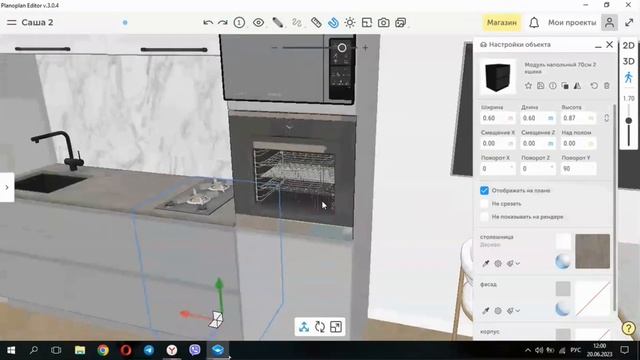Click столешница material sphere preview
The image size is (640, 360).
tap(563, 261)
